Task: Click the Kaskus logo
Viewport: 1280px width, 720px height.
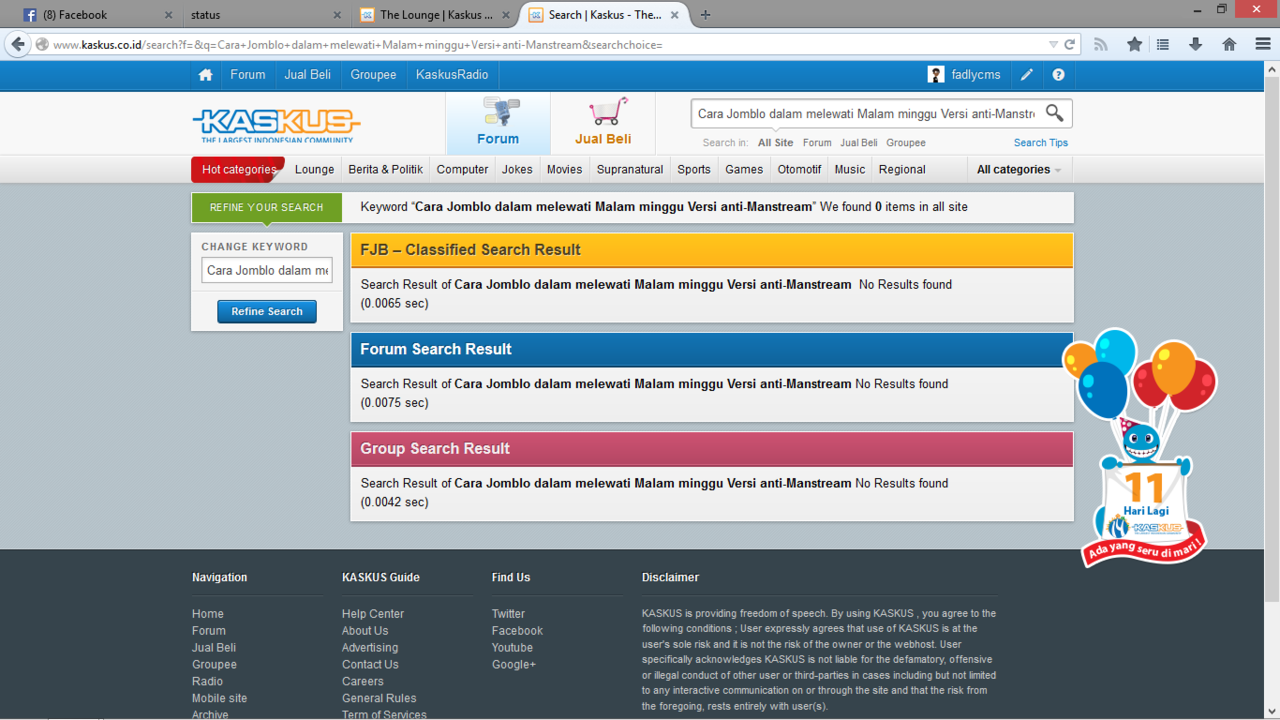Action: (276, 125)
